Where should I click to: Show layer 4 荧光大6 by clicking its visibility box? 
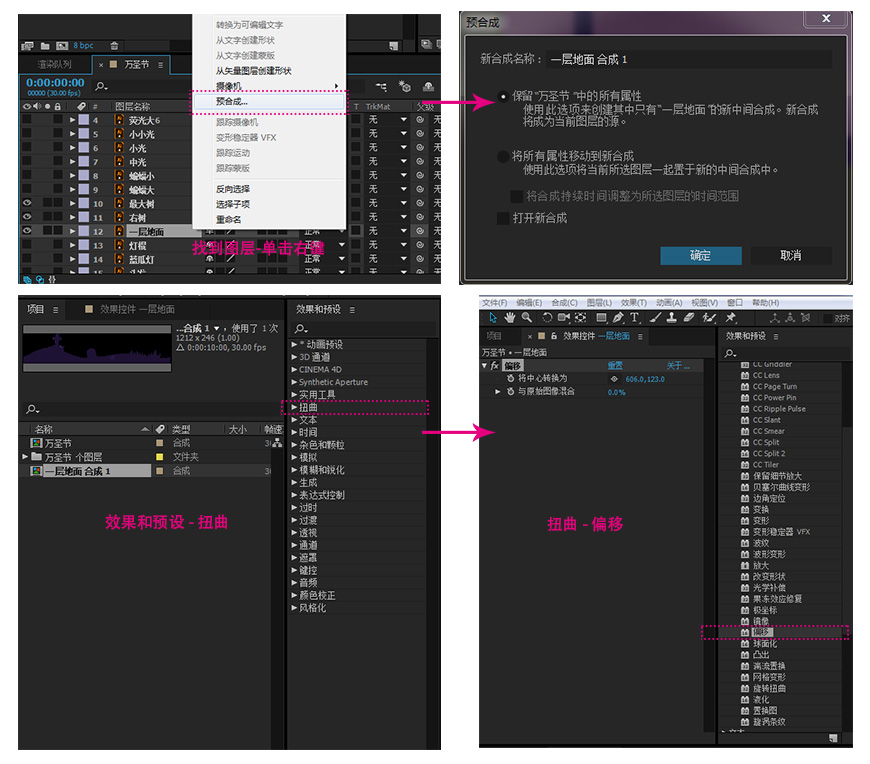(27, 120)
